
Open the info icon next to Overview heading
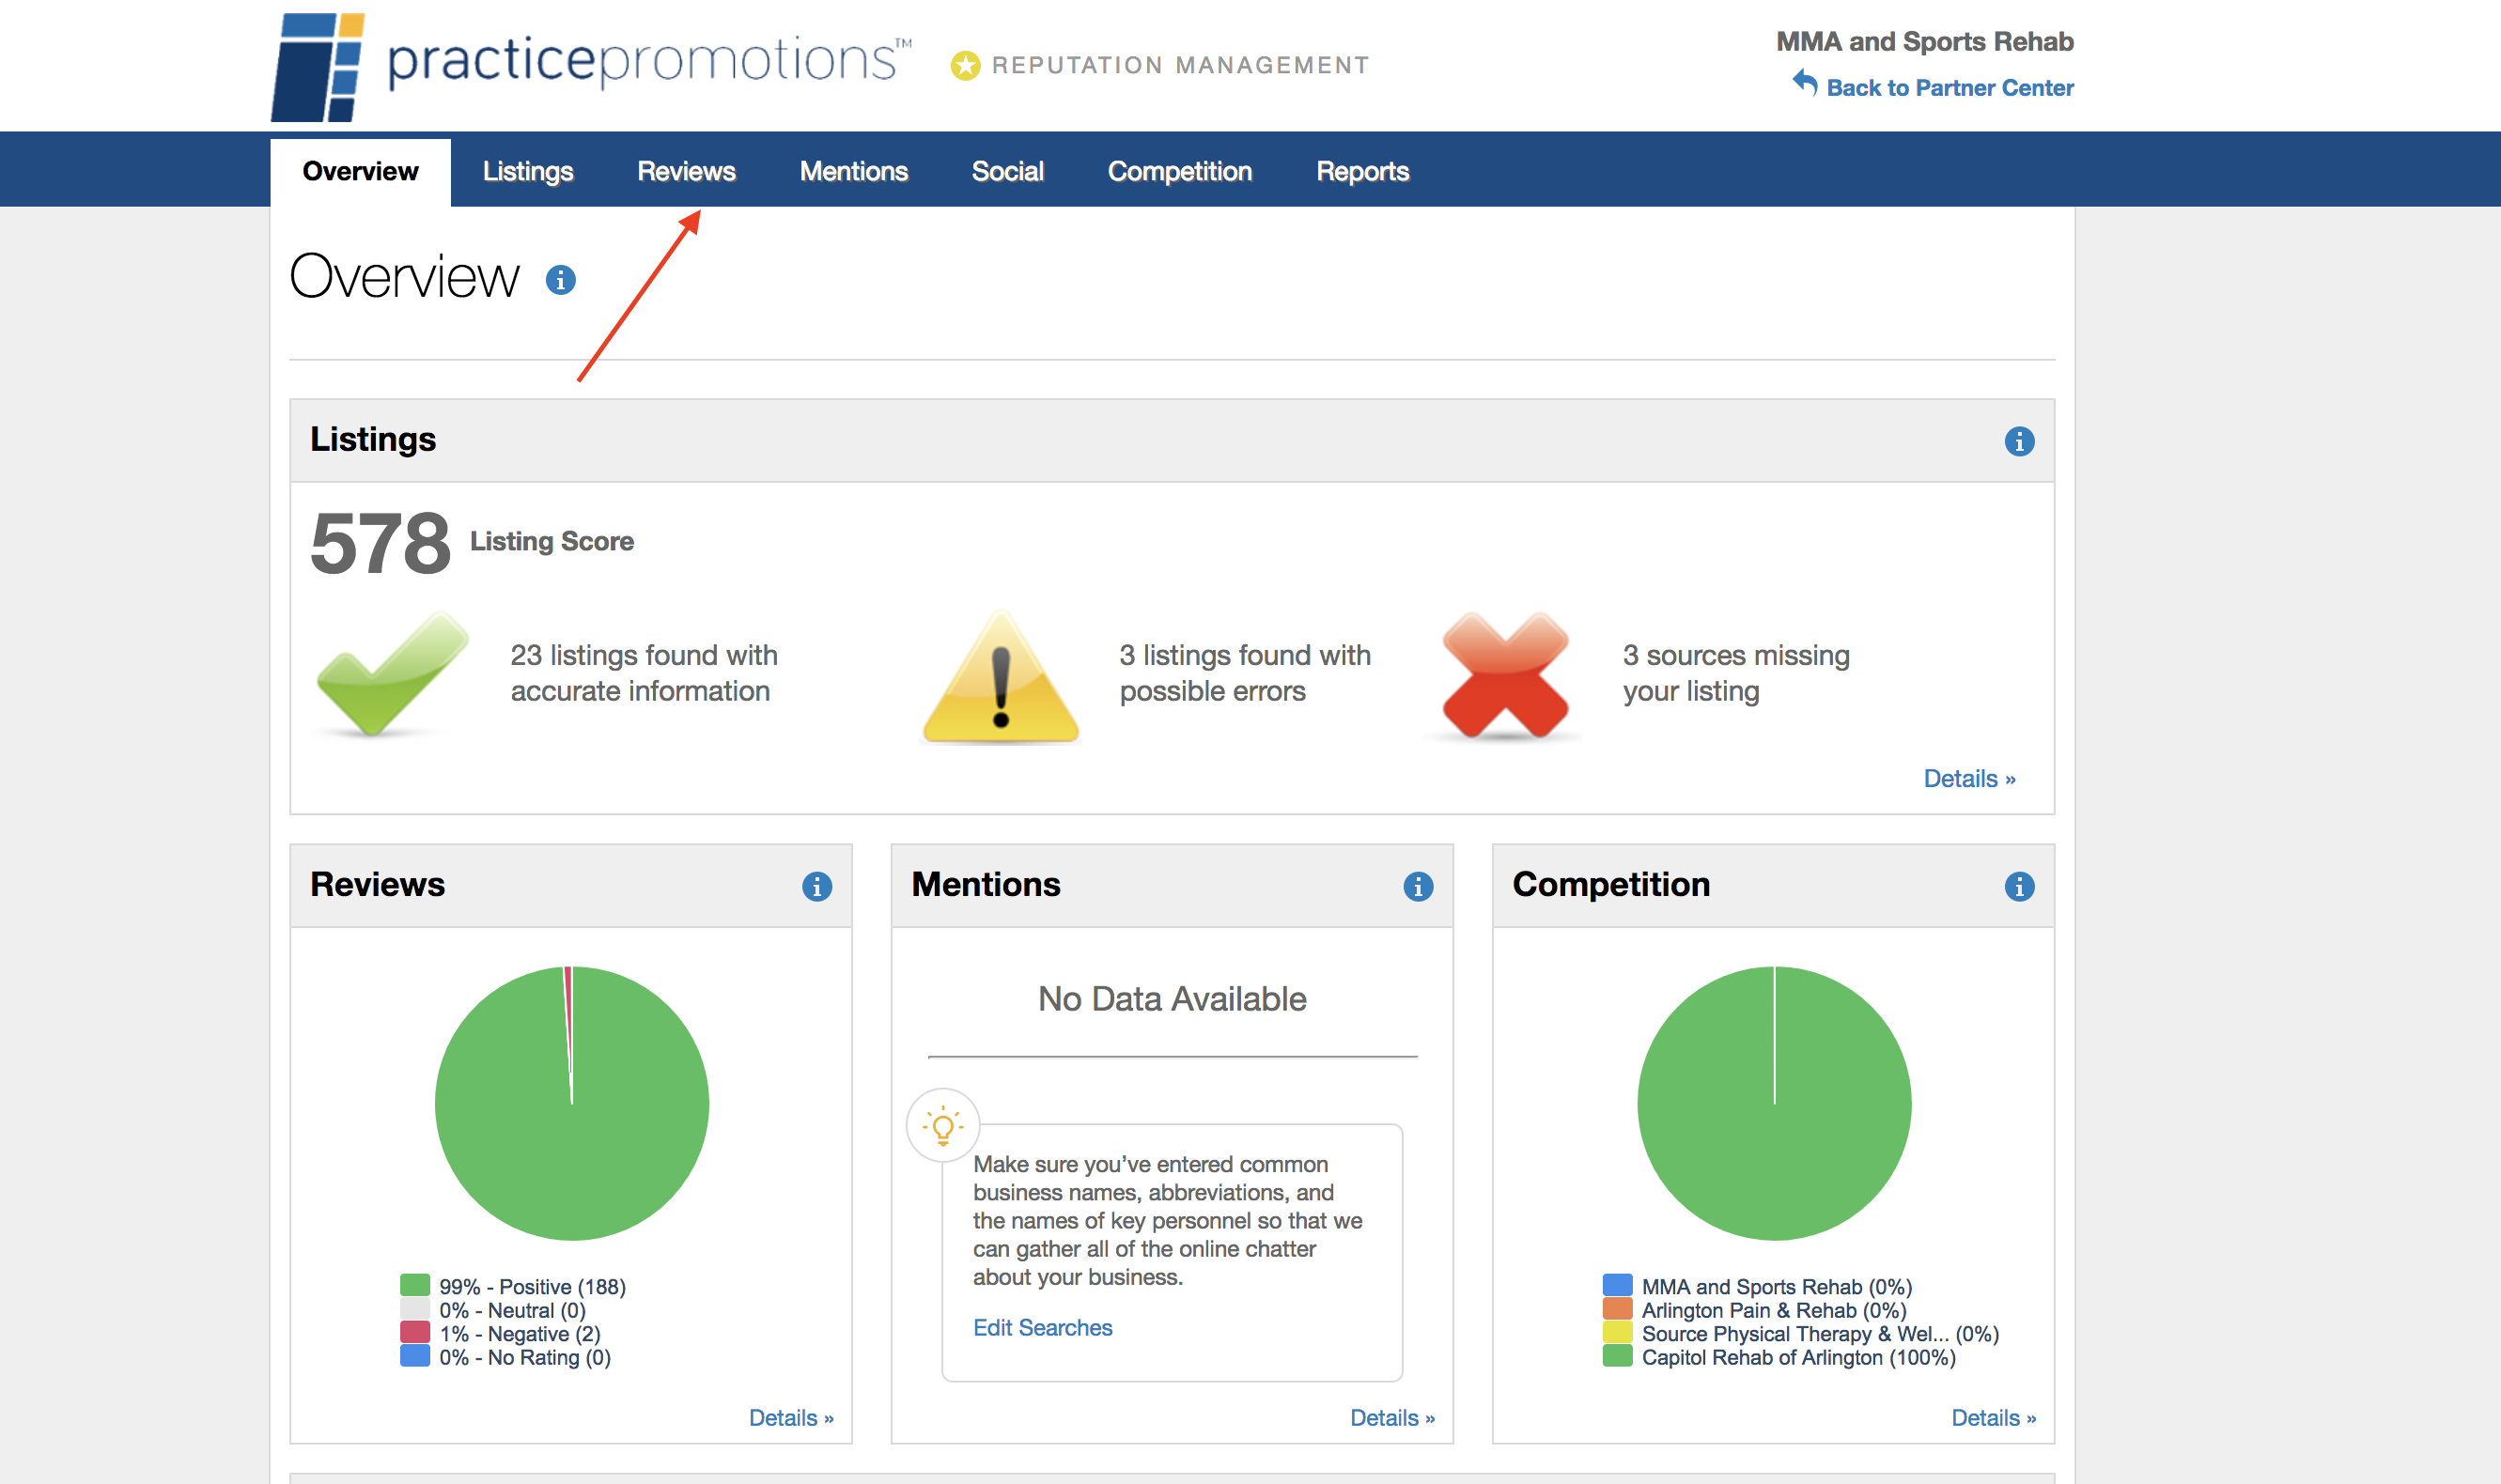[x=560, y=280]
